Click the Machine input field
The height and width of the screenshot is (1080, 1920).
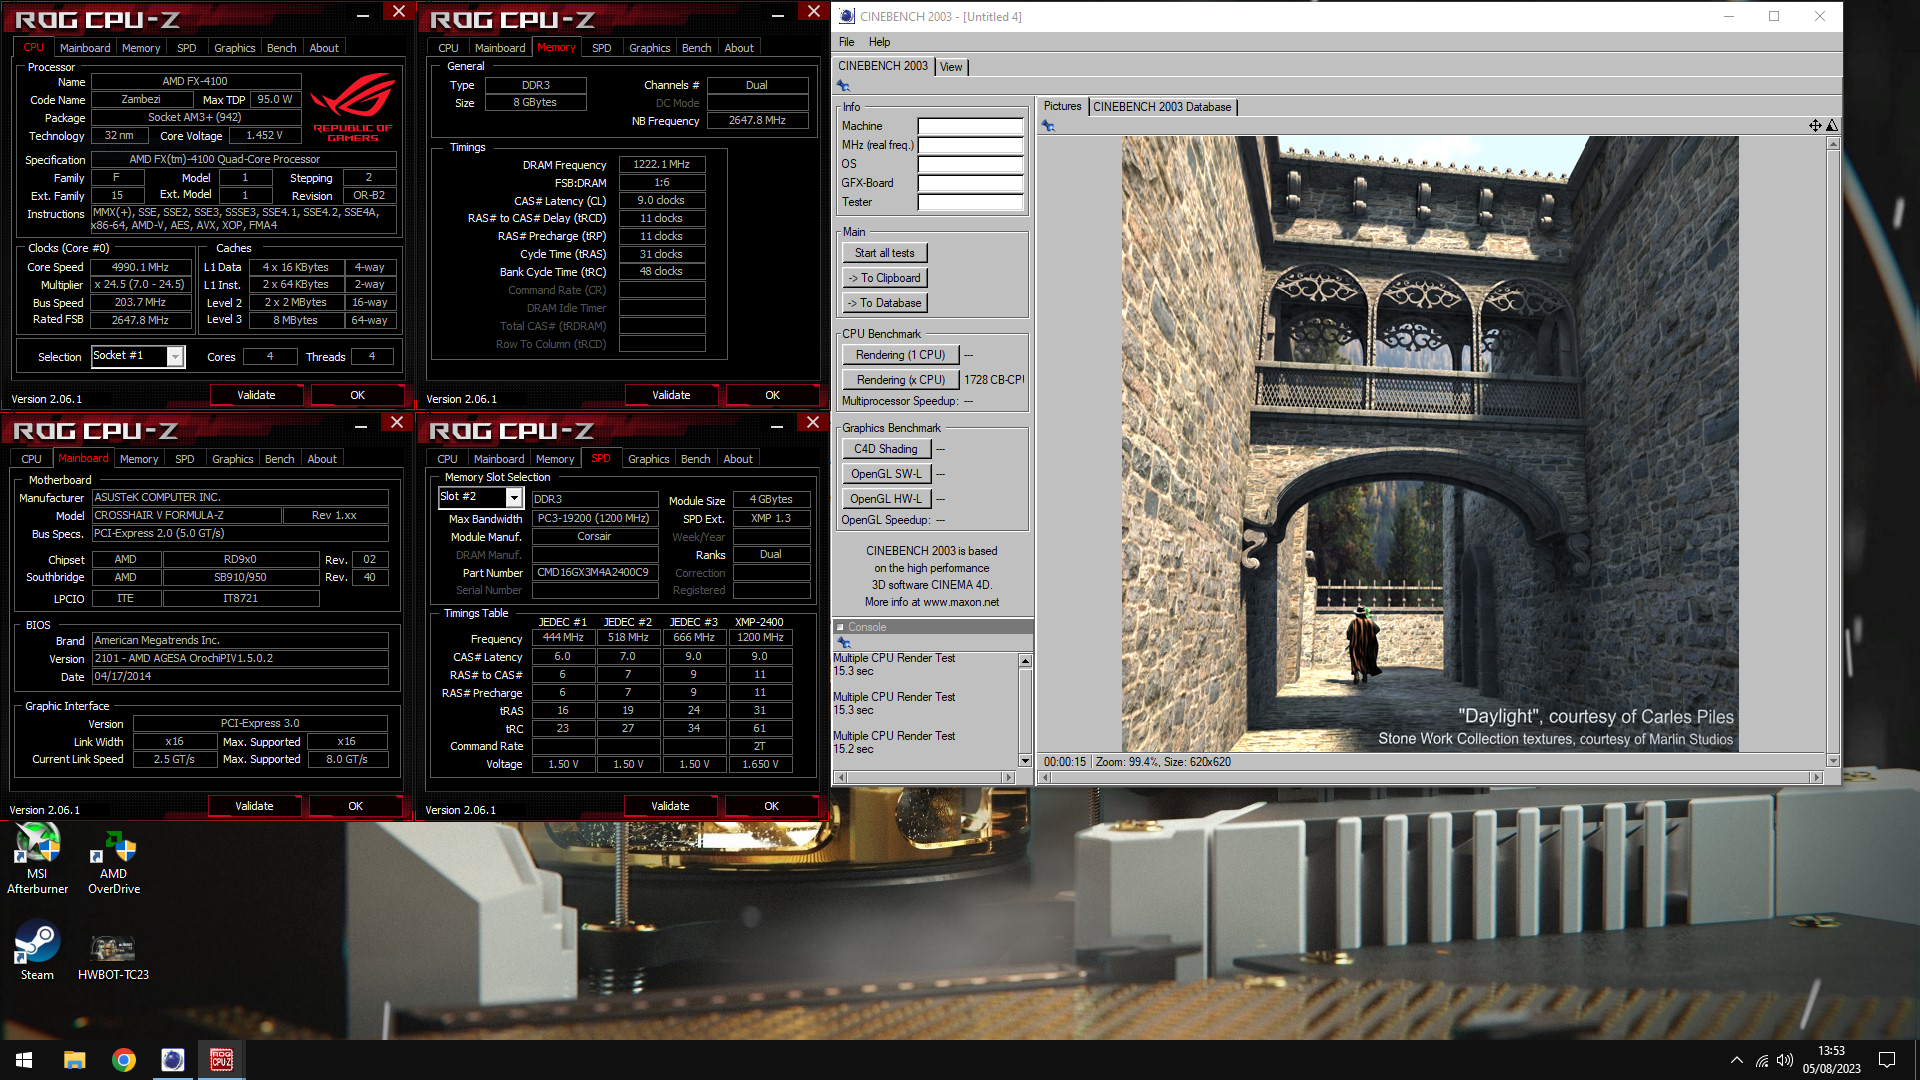(970, 126)
